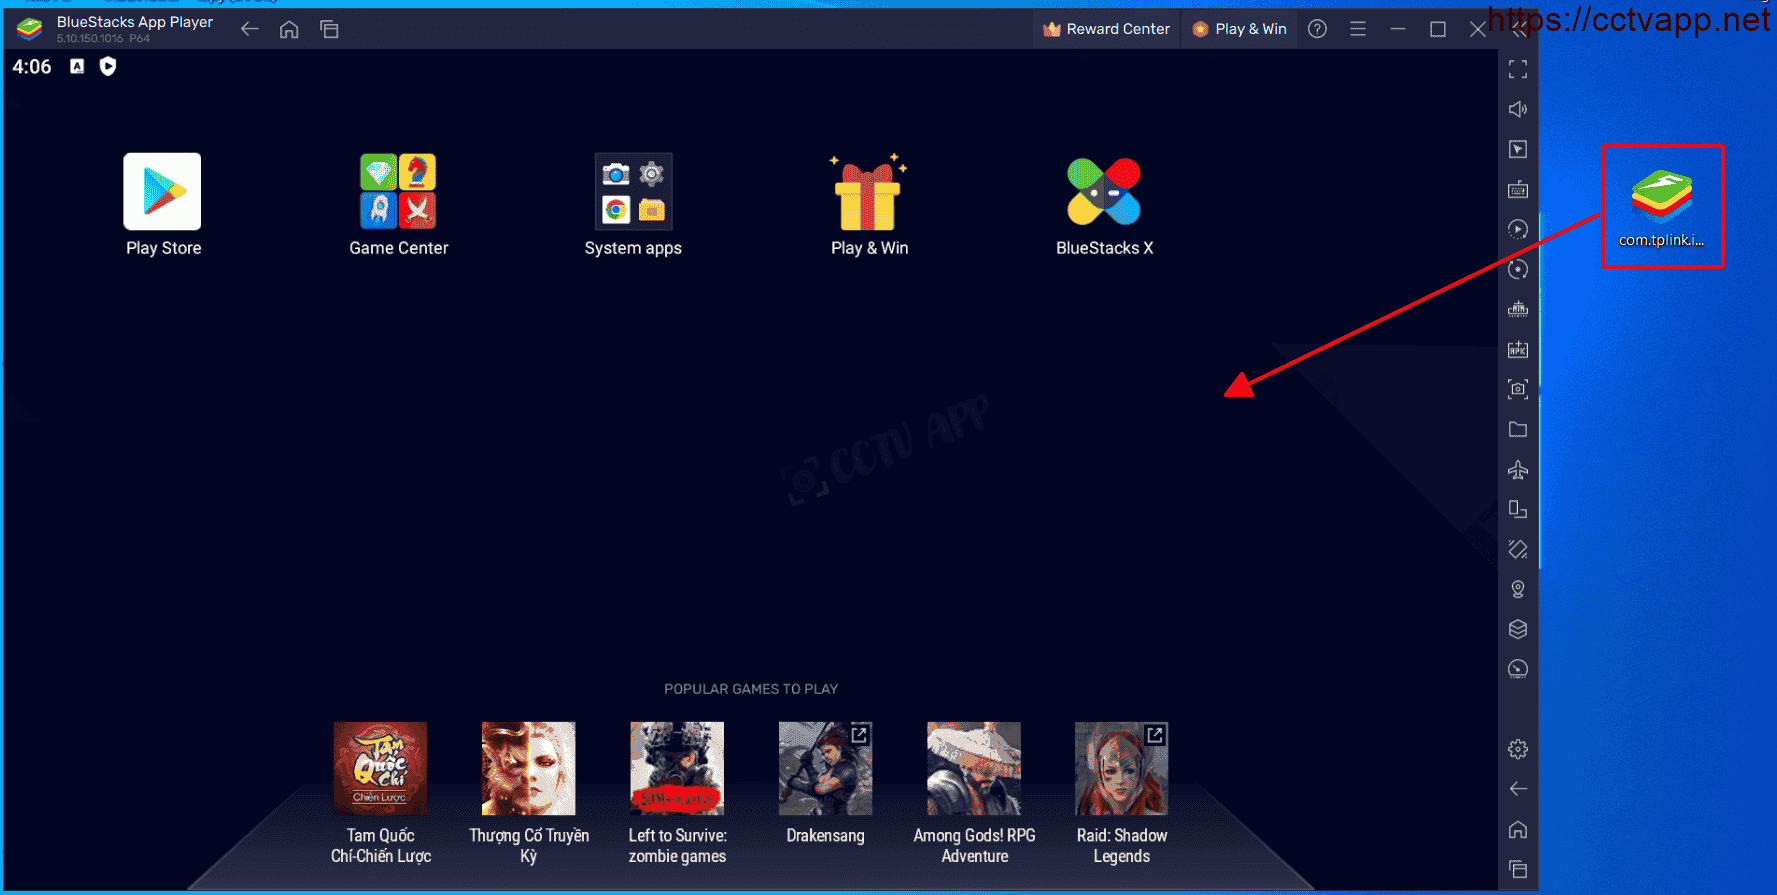Collapse the right sidebar toolbar

1519,31
